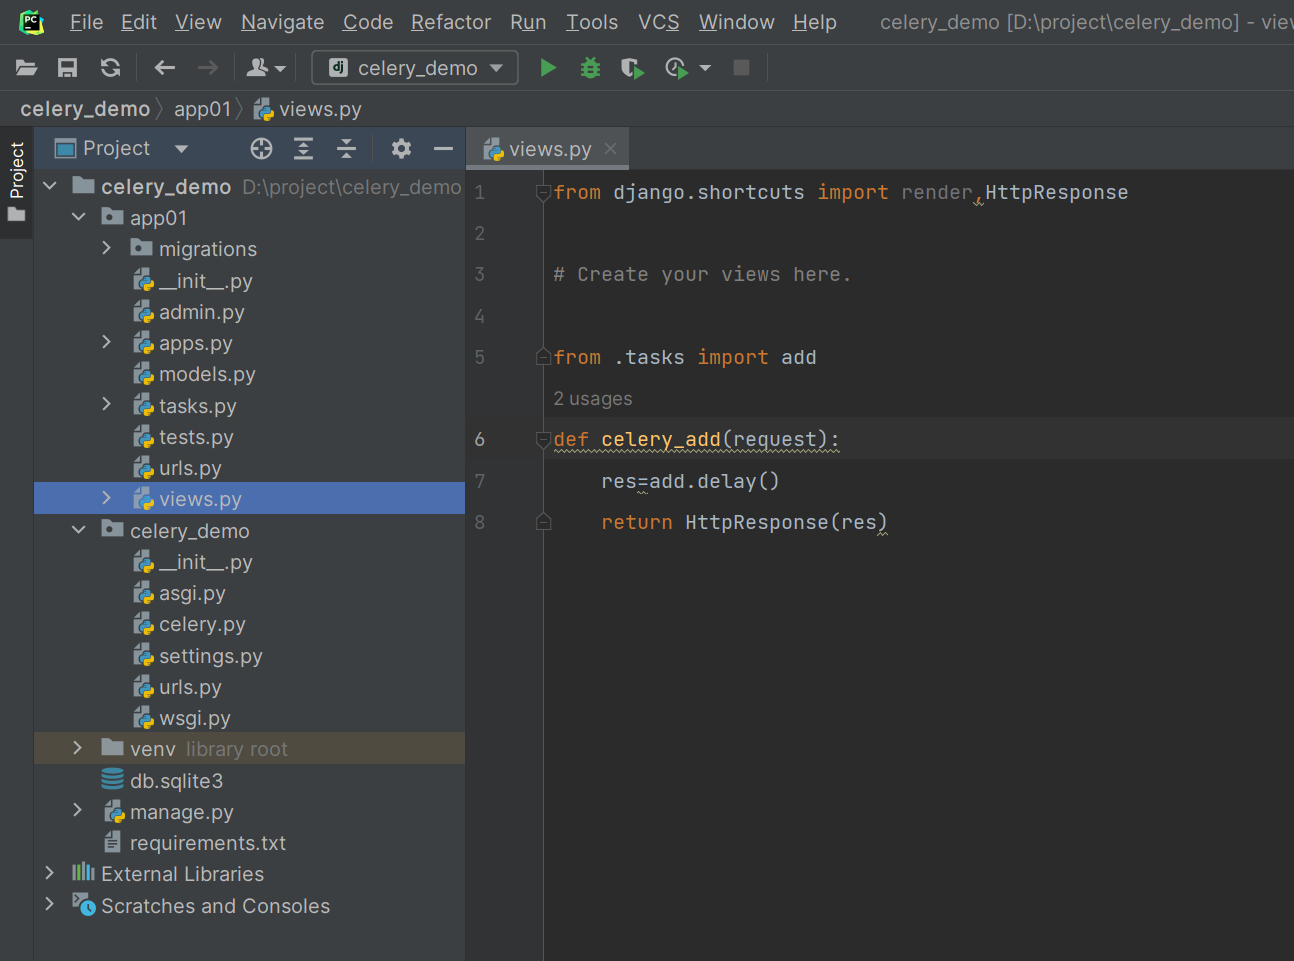Select admin.py in the app01 folder
The height and width of the screenshot is (961, 1294).
pos(201,312)
